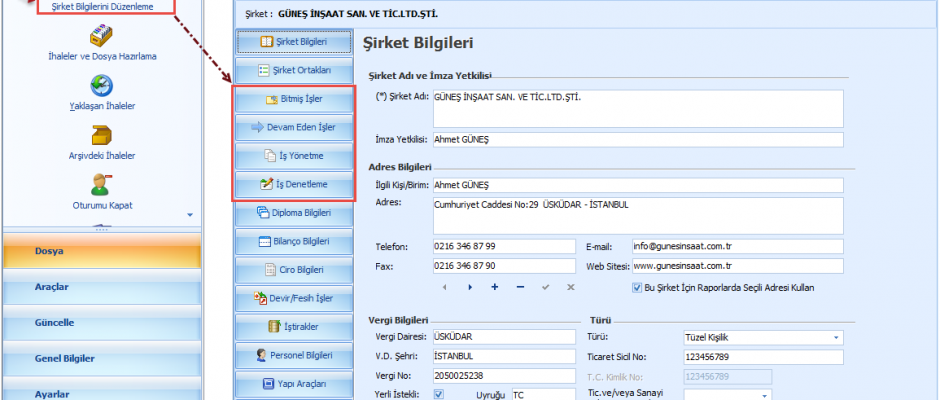Go to previous address record arrow
Screen dimensions: 940x400
click(x=443, y=287)
